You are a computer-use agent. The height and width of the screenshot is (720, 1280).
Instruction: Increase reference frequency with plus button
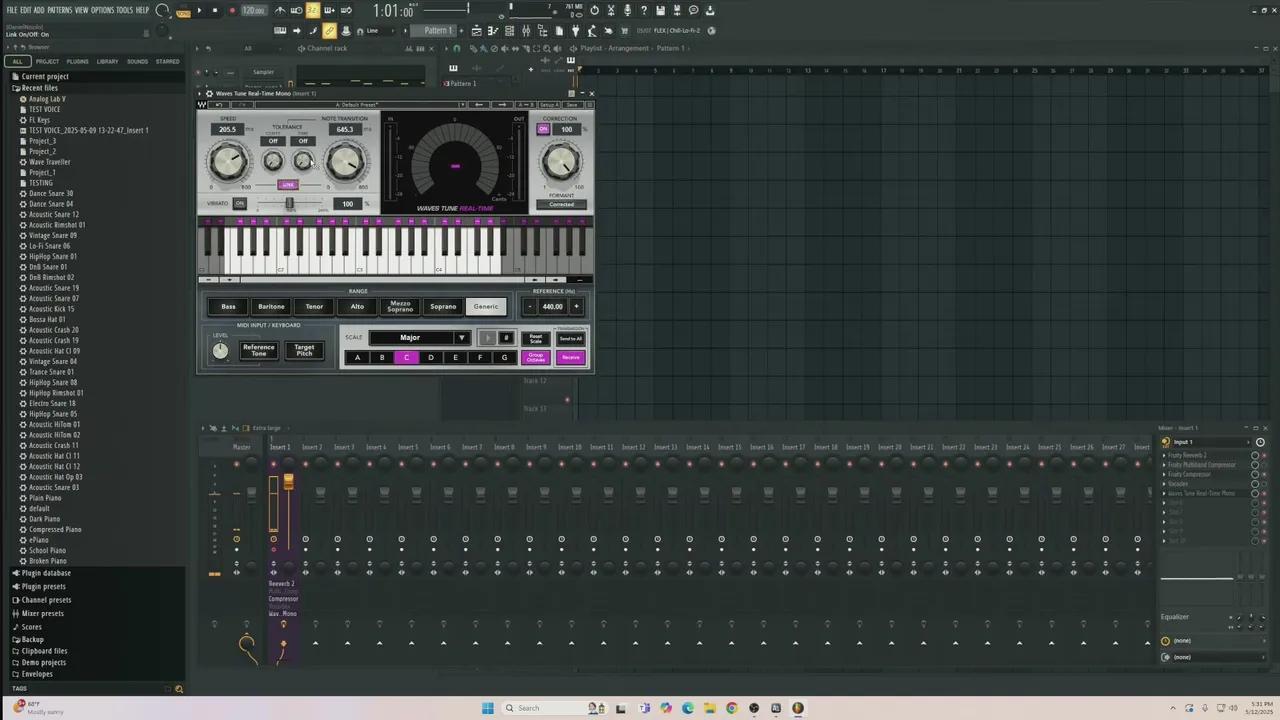(576, 307)
